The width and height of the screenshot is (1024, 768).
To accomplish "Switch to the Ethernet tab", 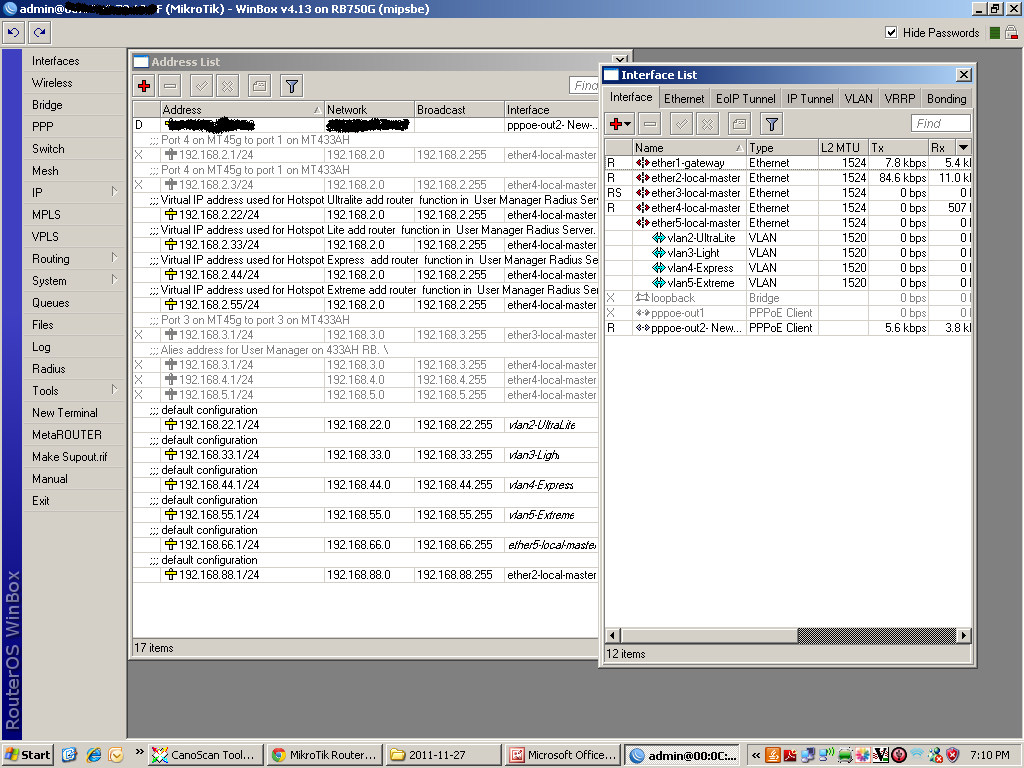I will coord(684,99).
